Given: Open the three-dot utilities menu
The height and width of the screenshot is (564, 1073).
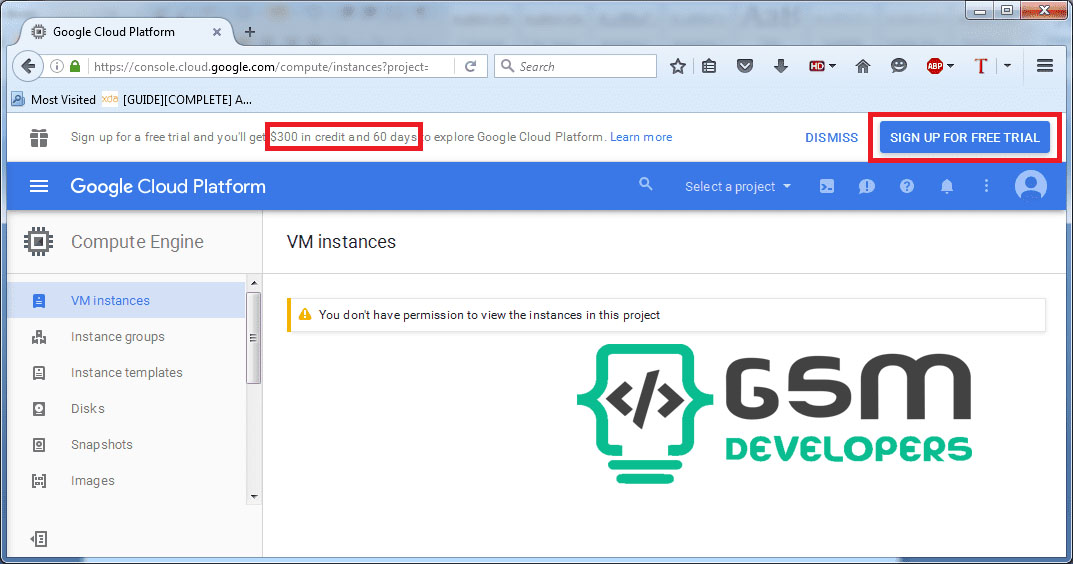Looking at the screenshot, I should (986, 186).
